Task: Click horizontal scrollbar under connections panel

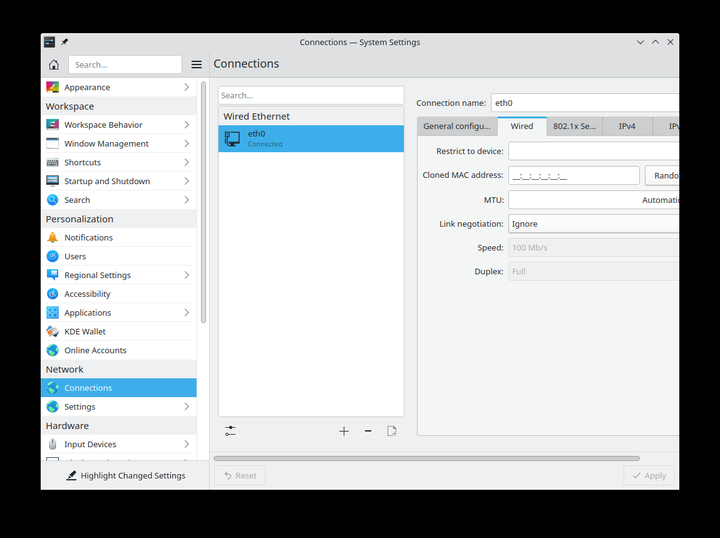Action: pos(427,458)
